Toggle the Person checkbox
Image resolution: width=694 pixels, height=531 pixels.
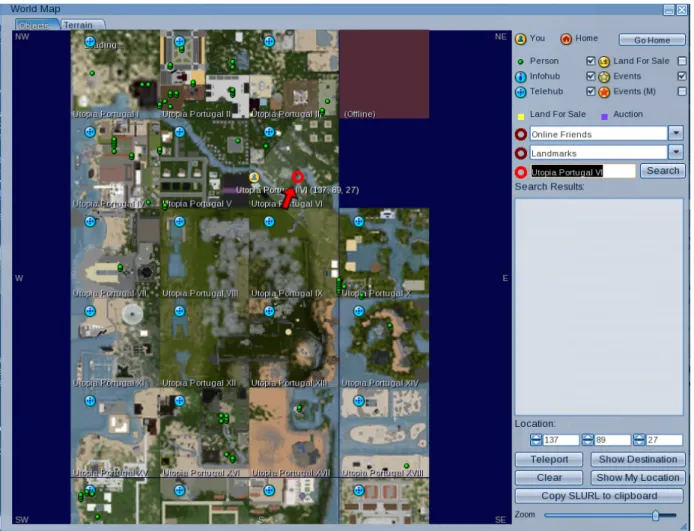coord(590,61)
